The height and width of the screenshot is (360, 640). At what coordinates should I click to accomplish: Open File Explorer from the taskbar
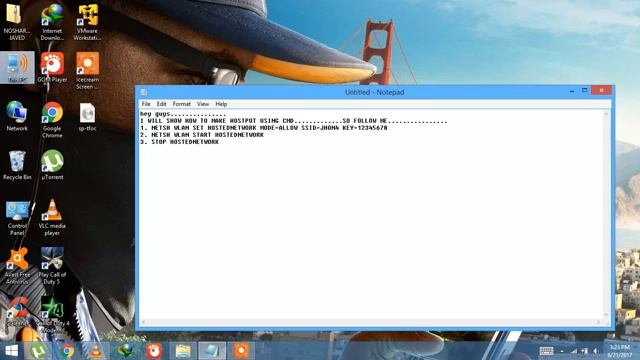click(183, 351)
